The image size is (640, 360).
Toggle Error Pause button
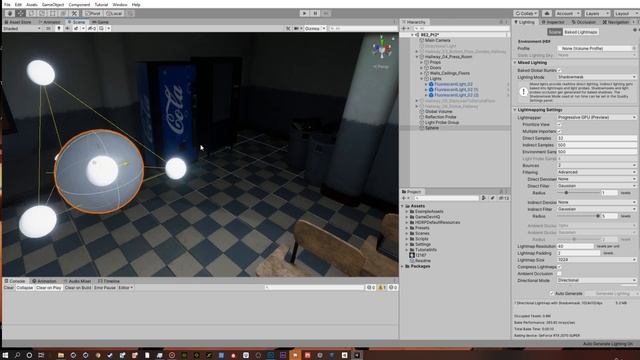click(105, 288)
